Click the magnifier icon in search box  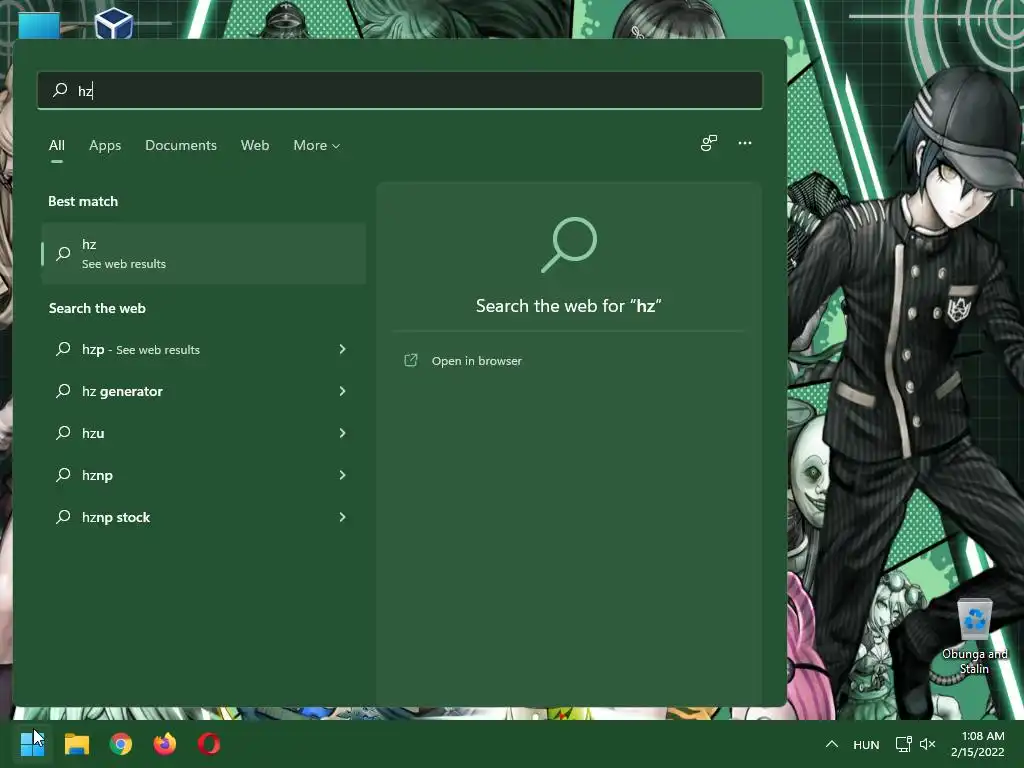pyautogui.click(x=60, y=89)
